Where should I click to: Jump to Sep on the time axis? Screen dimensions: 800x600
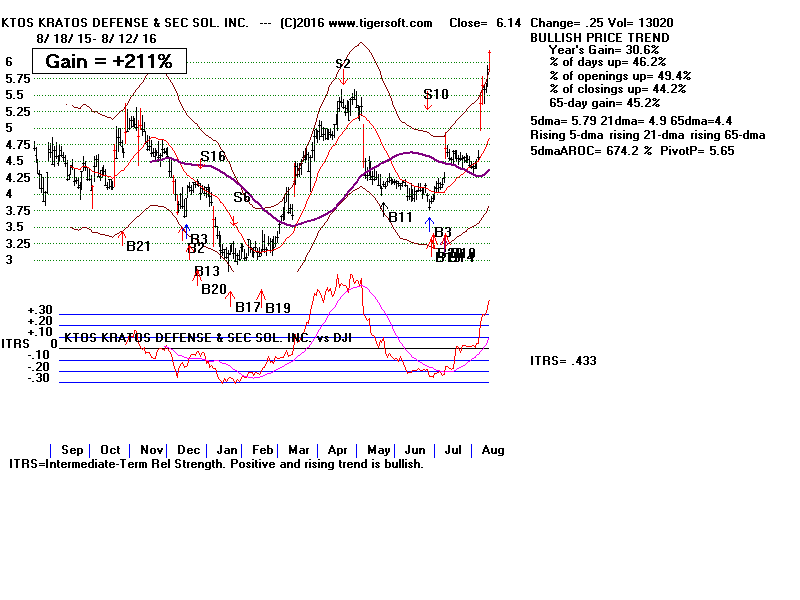click(x=72, y=450)
